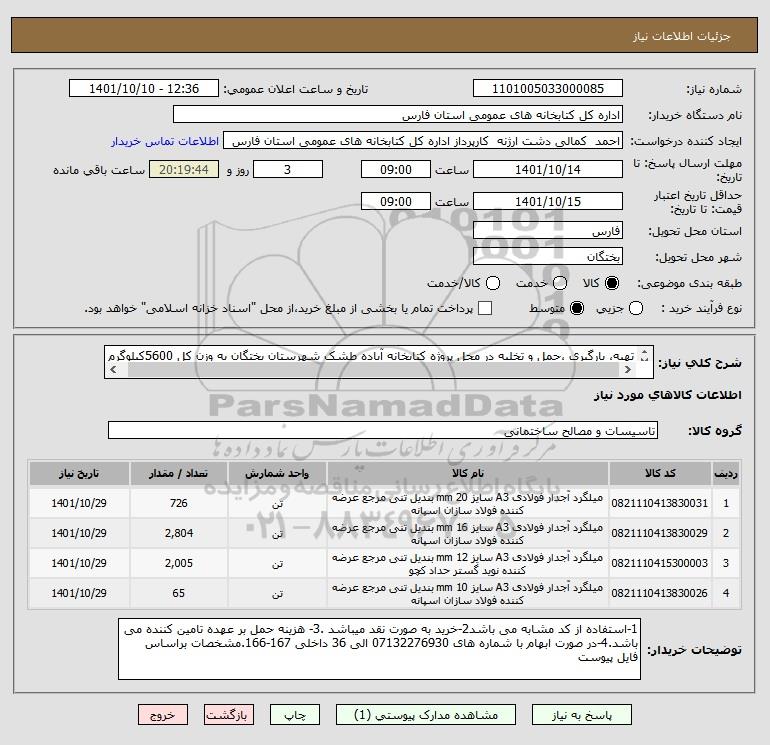Click the خروج exit button
The image size is (770, 745).
(x=163, y=715)
